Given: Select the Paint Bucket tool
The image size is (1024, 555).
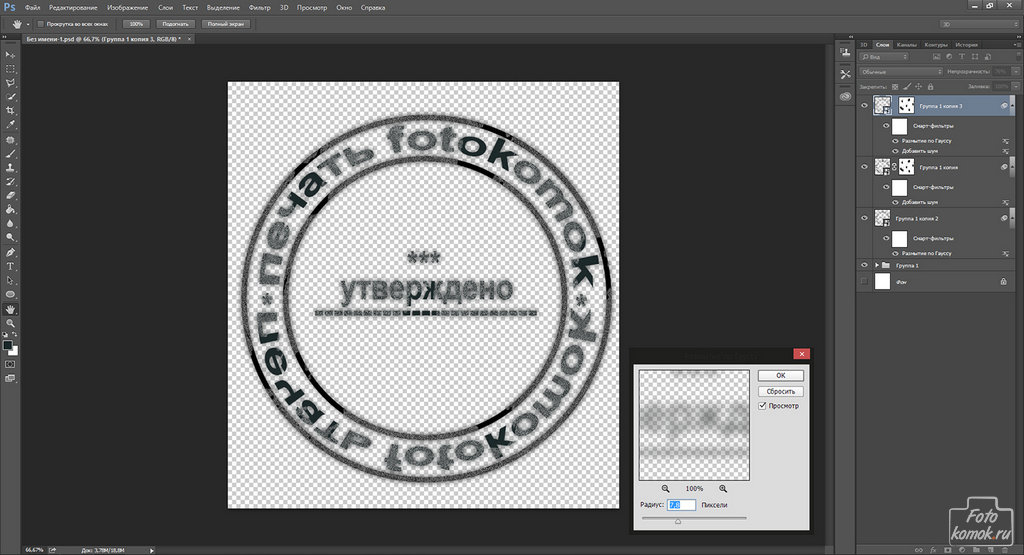Looking at the screenshot, I should click(10, 210).
